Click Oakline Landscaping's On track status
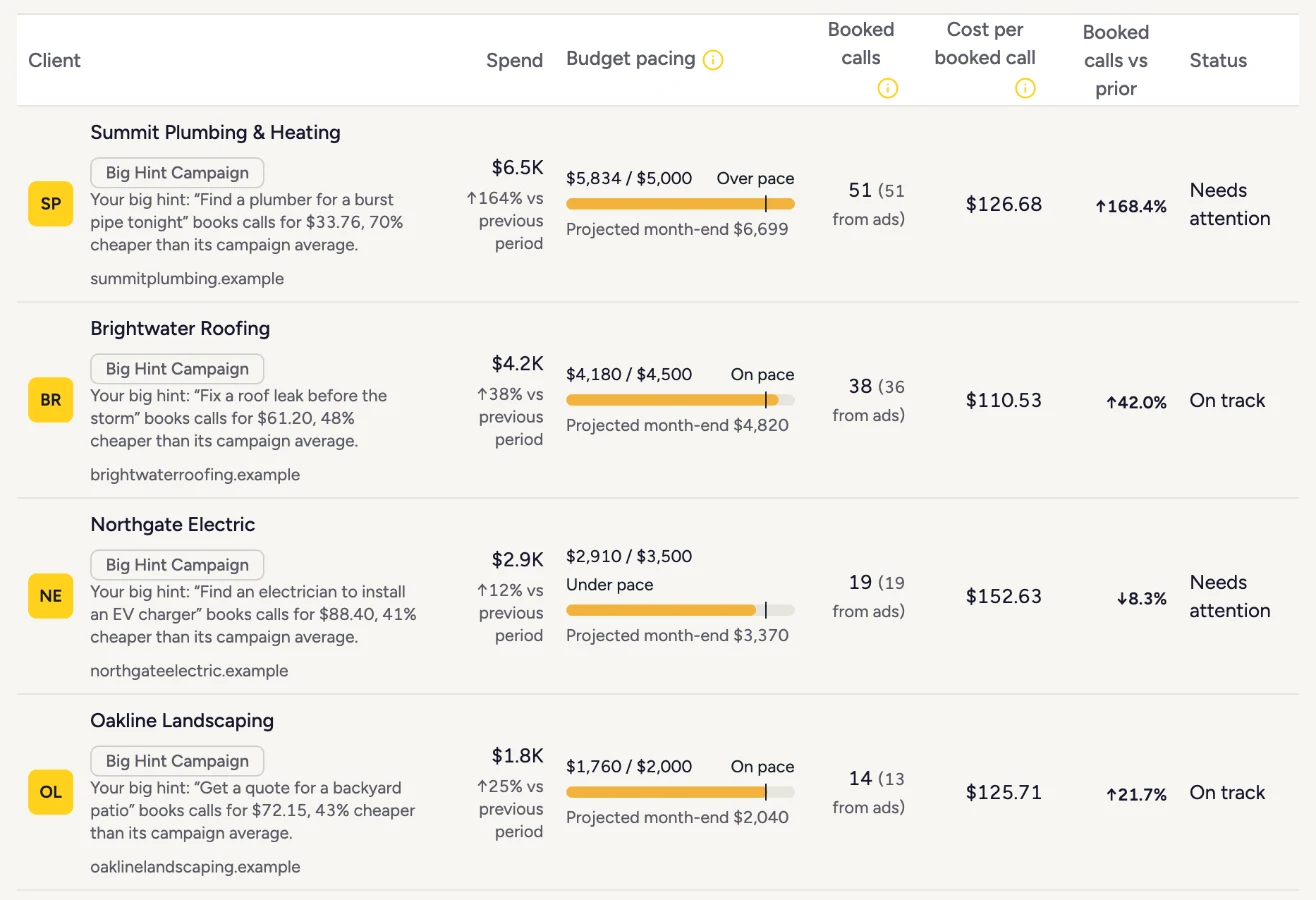Screen dimensions: 1316x900 coord(1227,792)
